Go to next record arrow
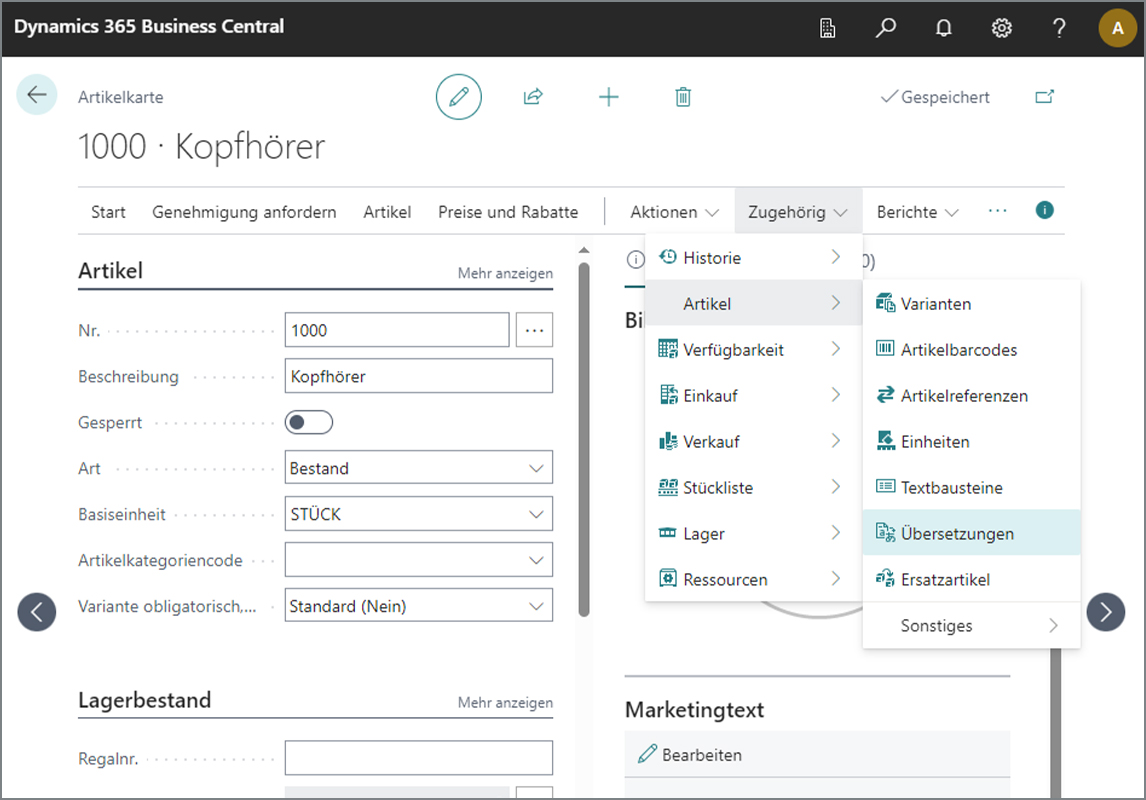 click(x=1105, y=612)
